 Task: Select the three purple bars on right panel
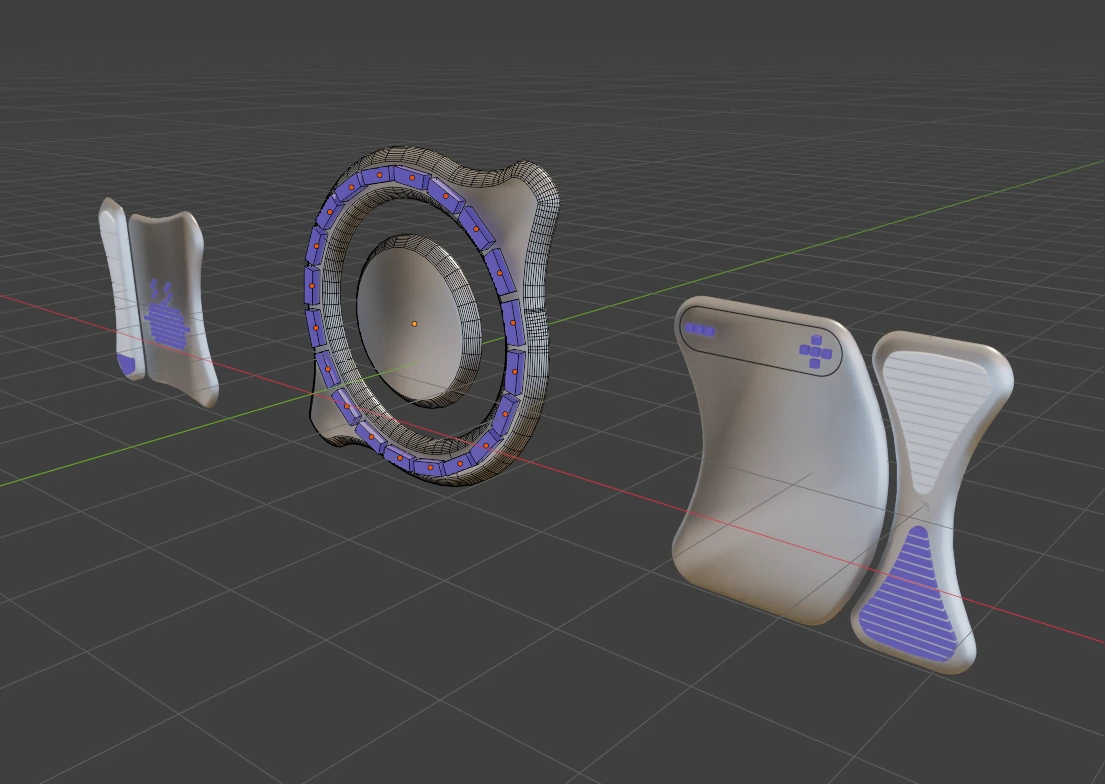700,329
